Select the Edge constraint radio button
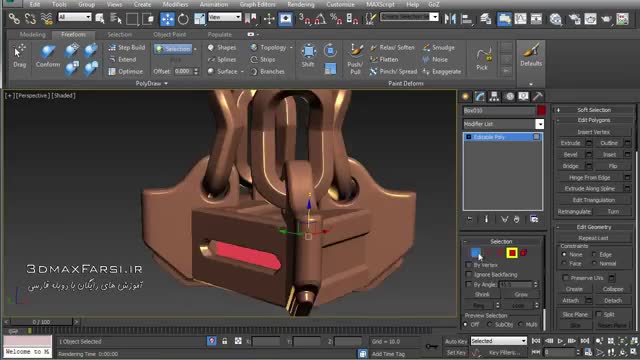The image size is (640, 360). click(x=594, y=254)
